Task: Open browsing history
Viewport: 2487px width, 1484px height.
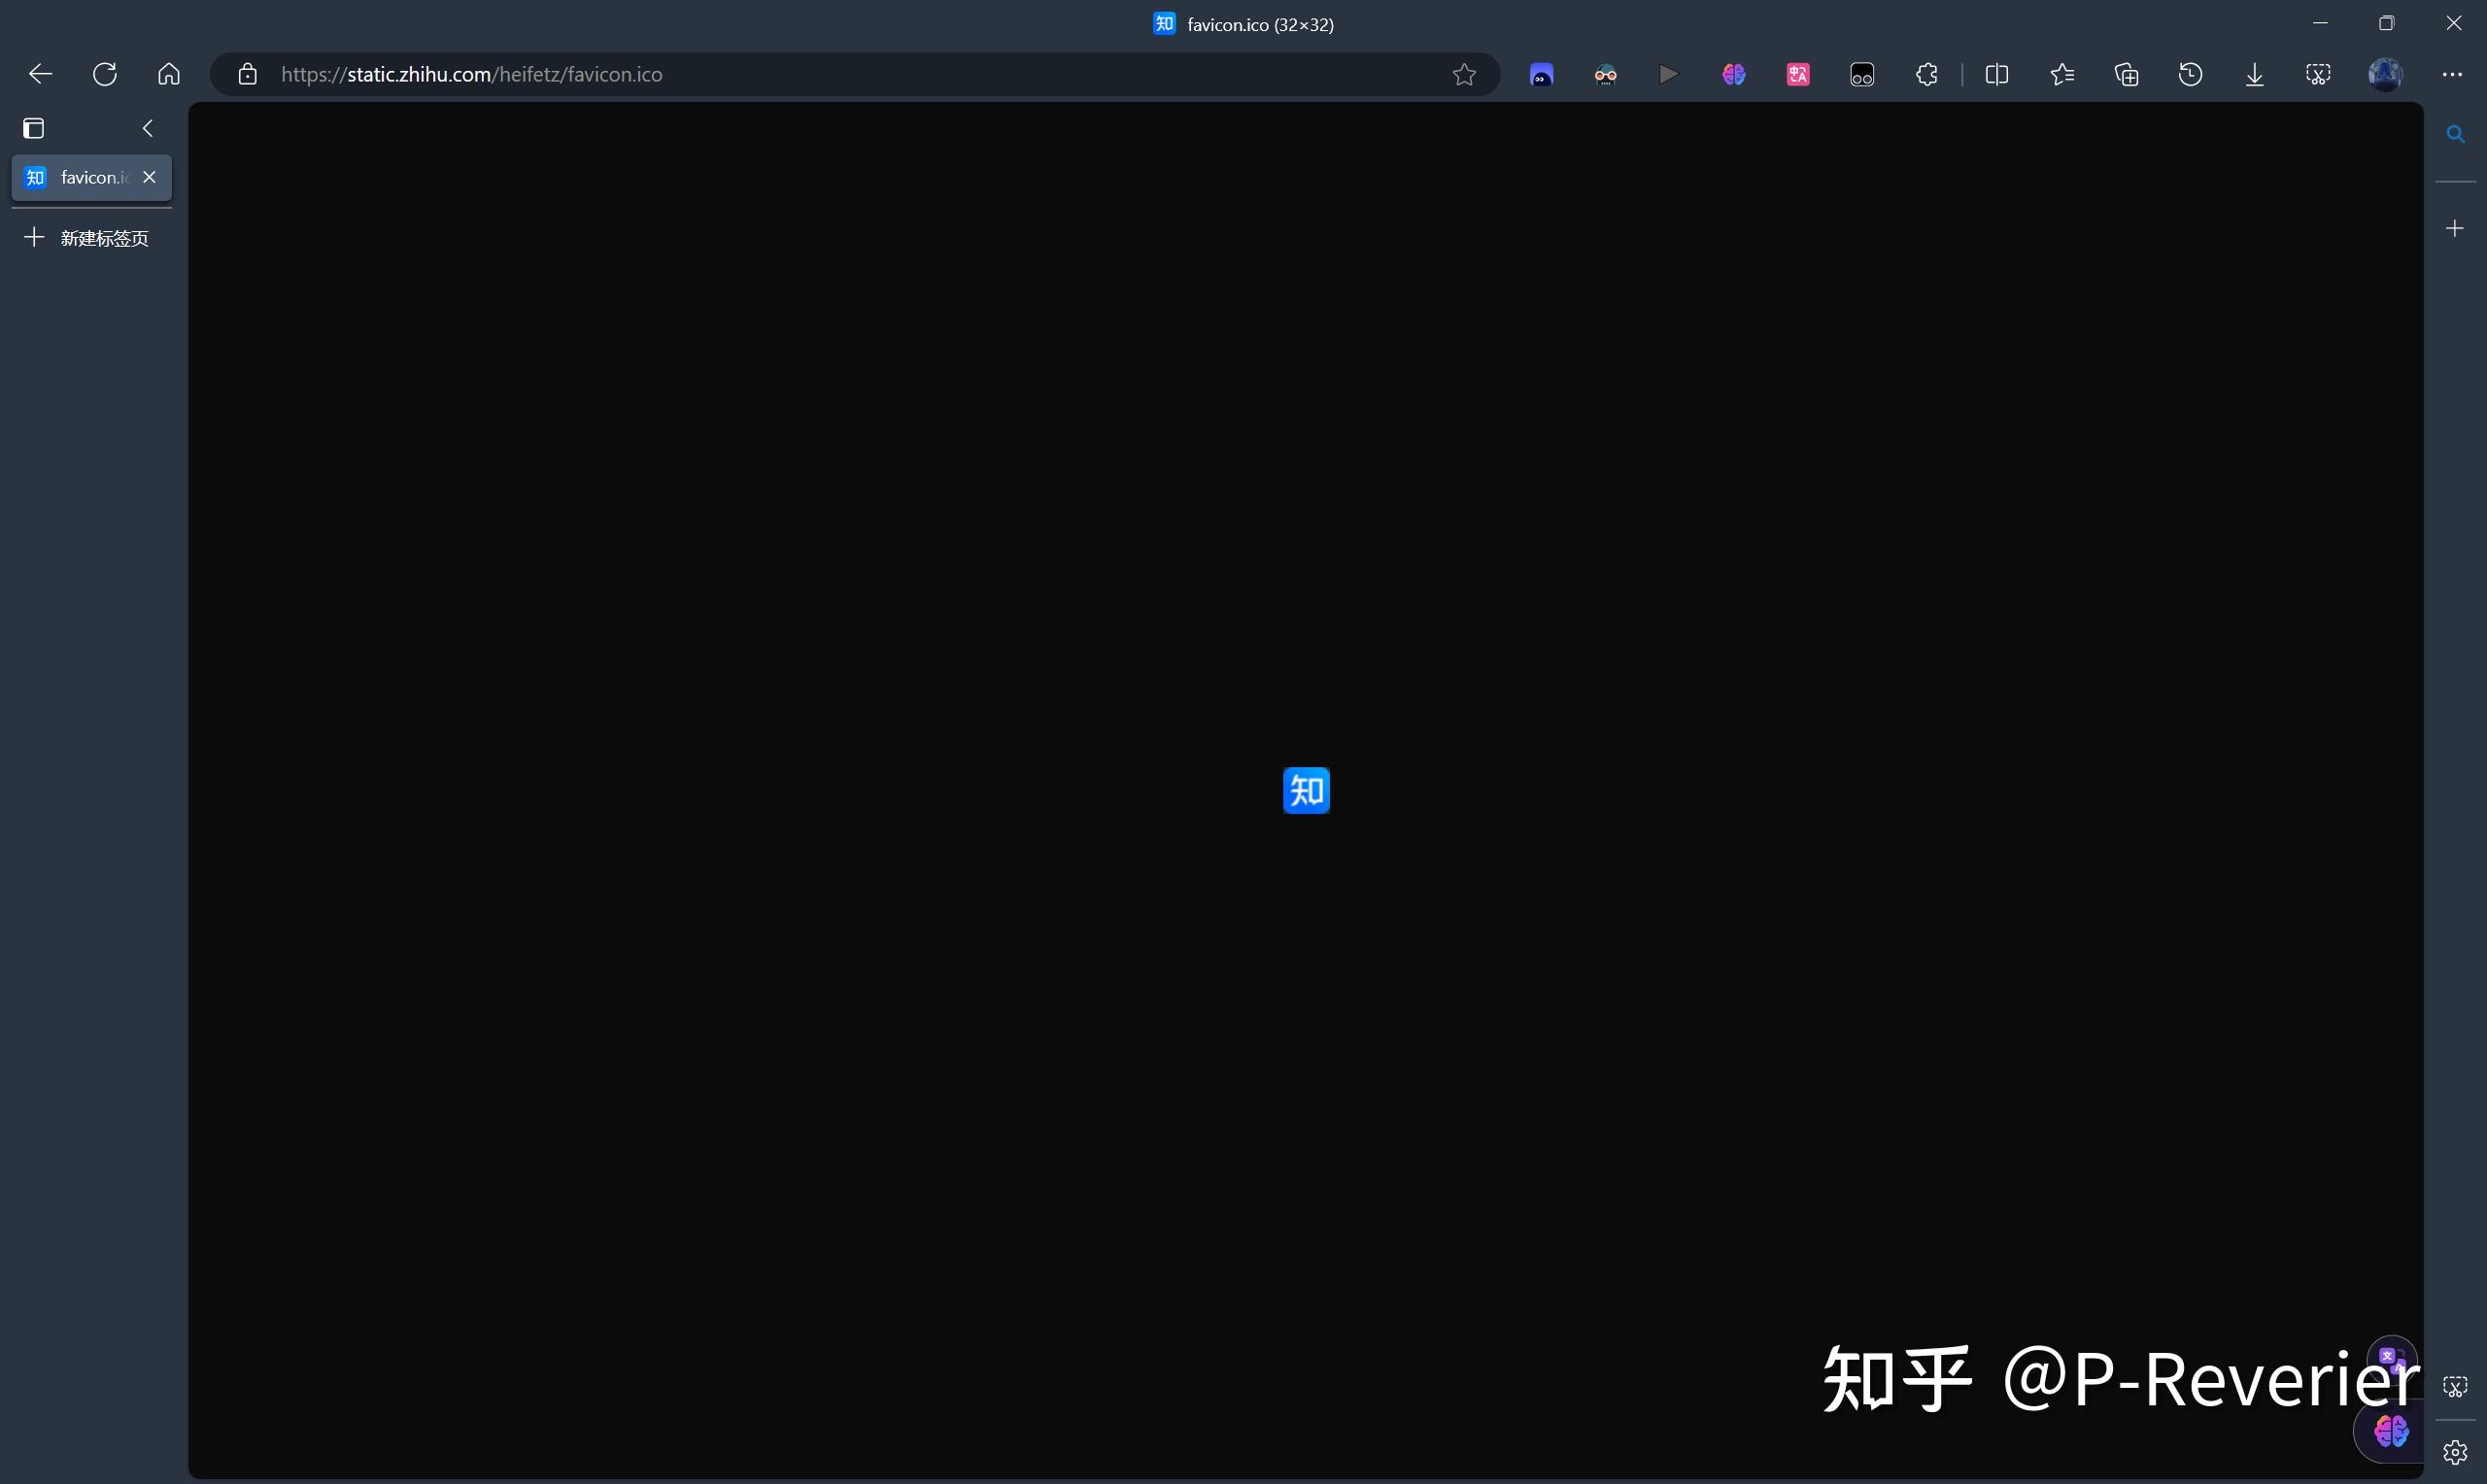Action: click(2191, 74)
